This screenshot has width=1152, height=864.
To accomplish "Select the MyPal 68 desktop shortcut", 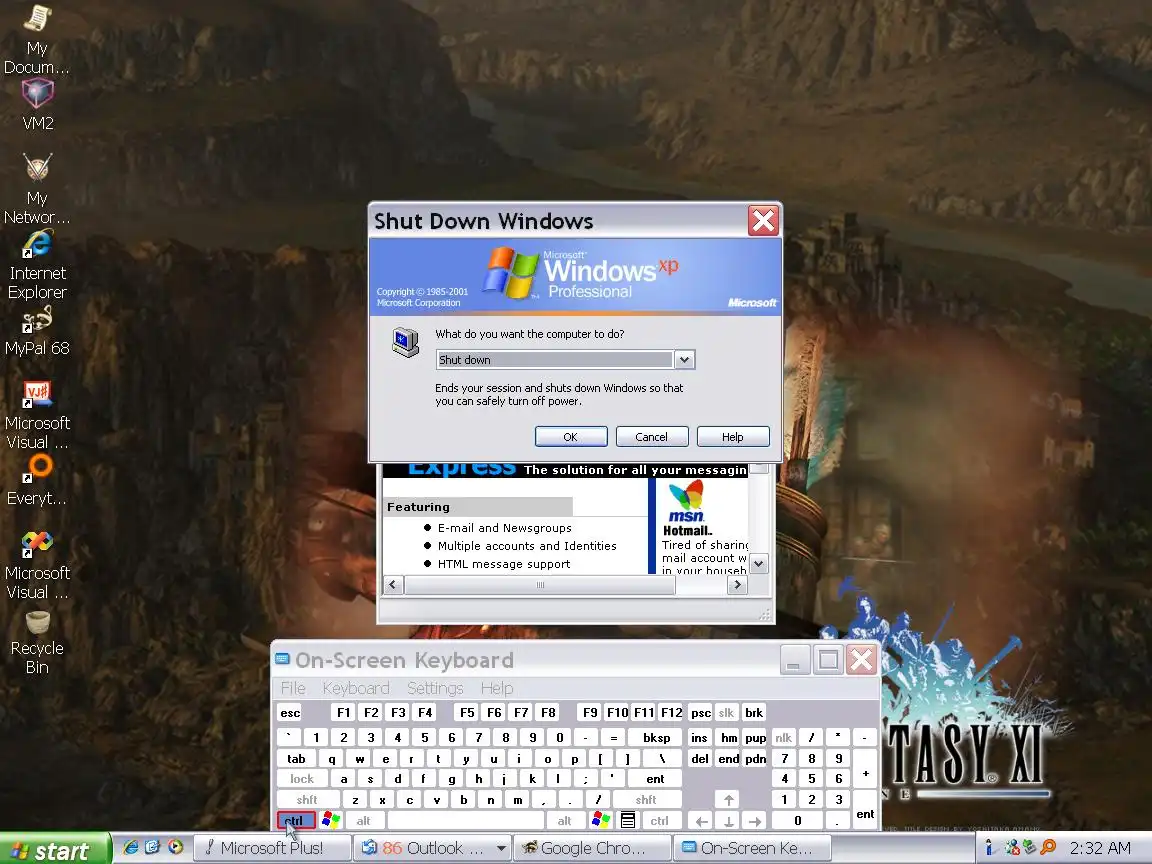I will click(37, 332).
